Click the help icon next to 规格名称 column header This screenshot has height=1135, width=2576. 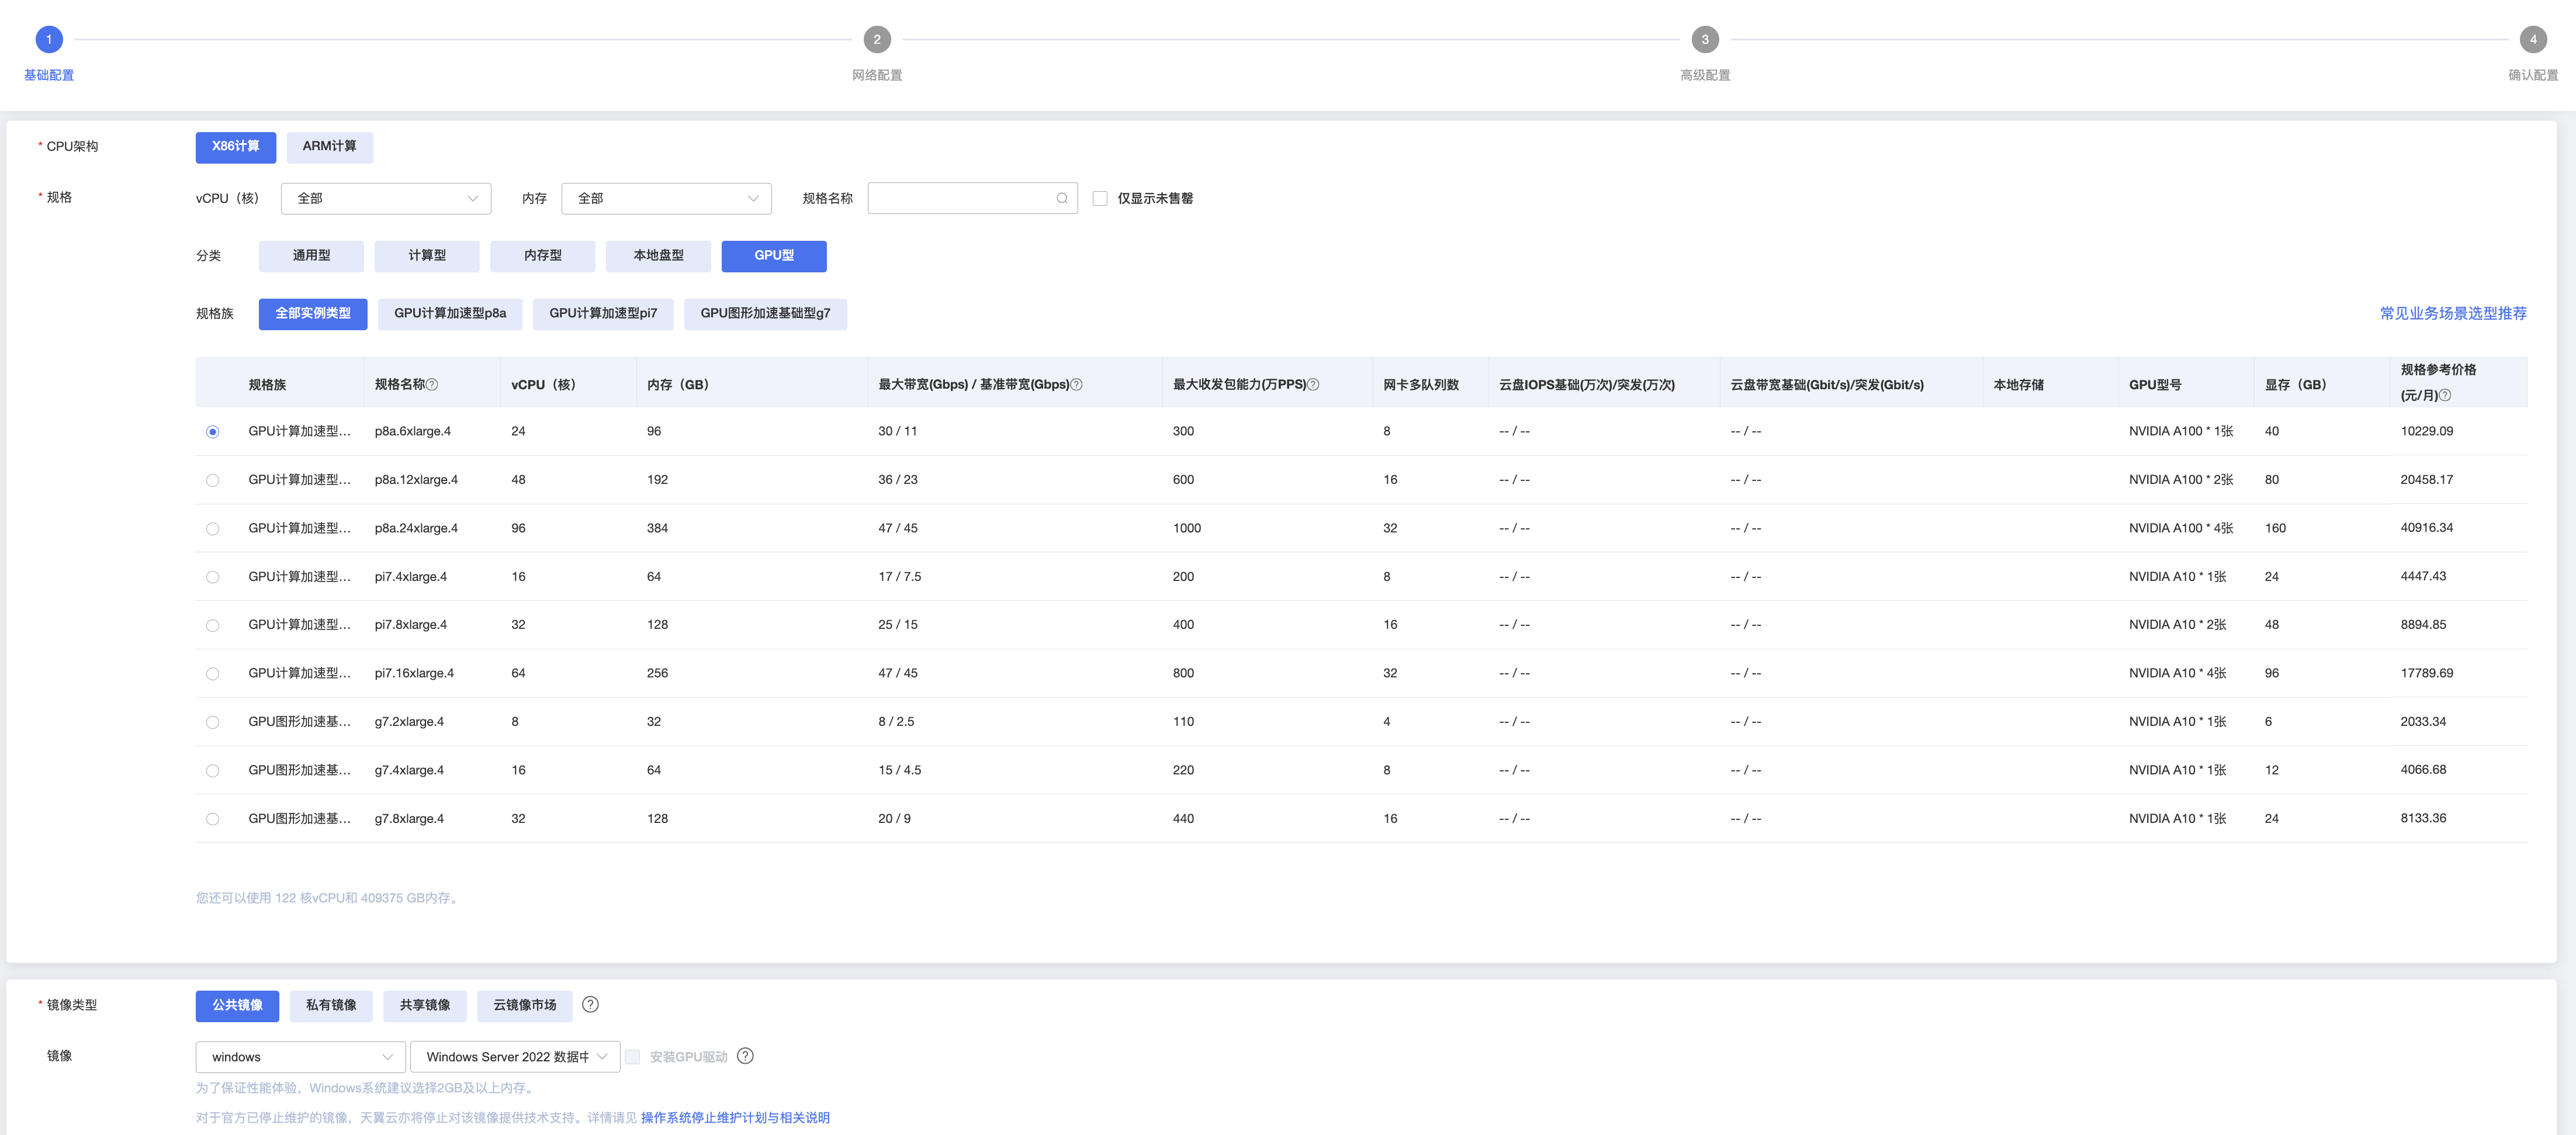432,385
